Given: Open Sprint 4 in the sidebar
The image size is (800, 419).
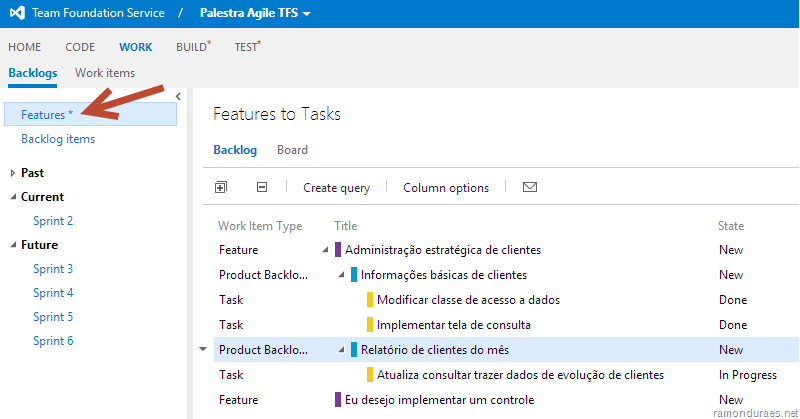Looking at the screenshot, I should (53, 293).
